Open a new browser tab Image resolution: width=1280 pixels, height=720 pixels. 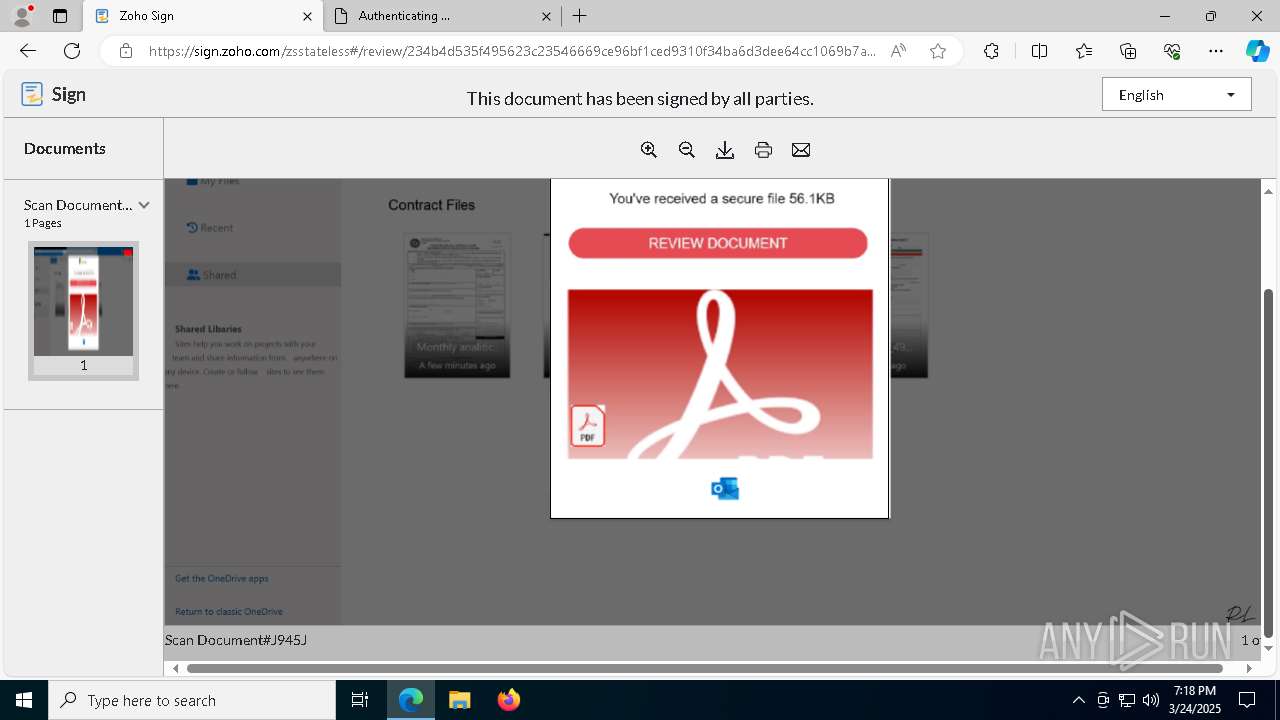point(580,16)
